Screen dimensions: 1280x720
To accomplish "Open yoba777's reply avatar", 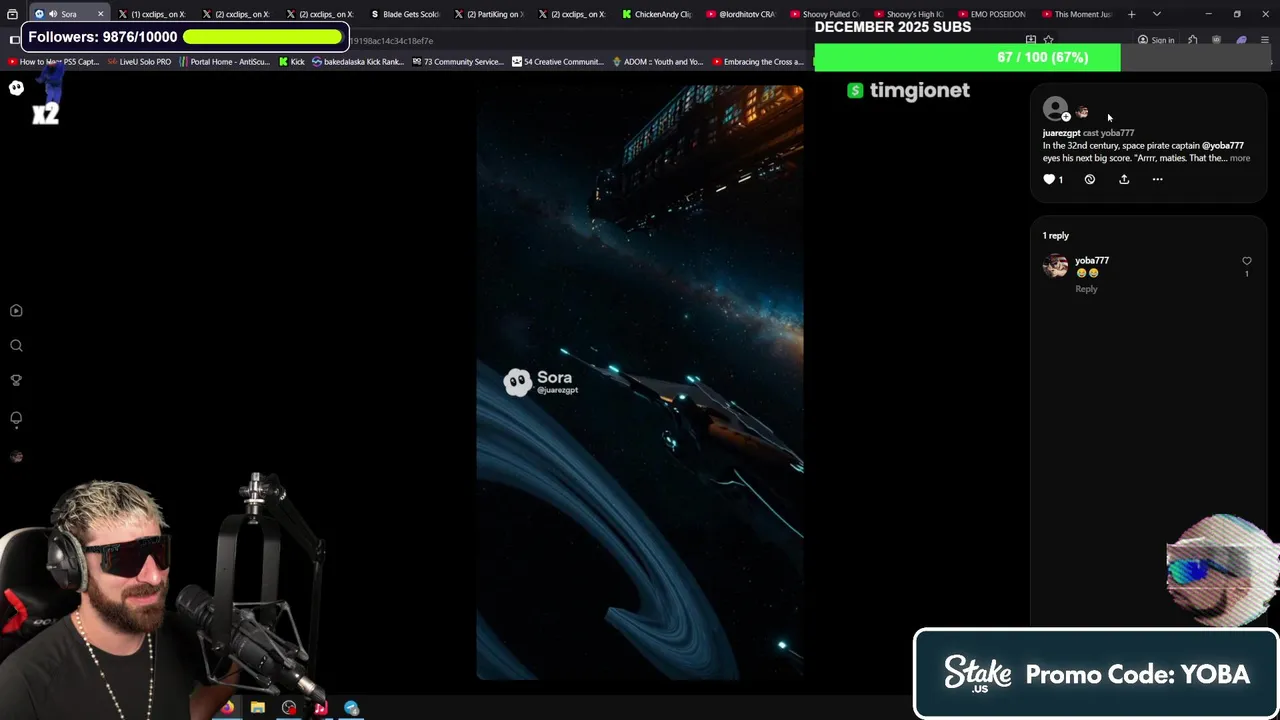I will pyautogui.click(x=1055, y=265).
